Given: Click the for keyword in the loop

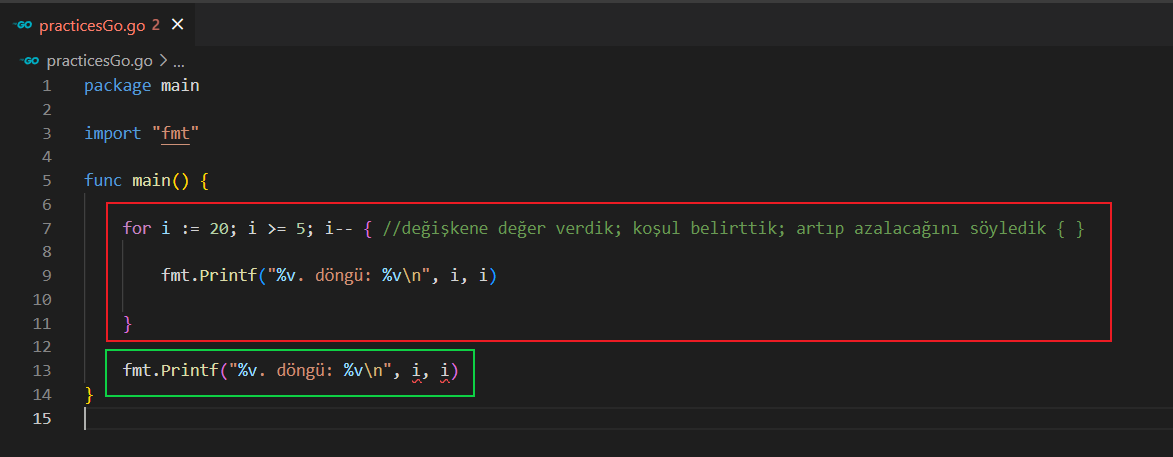Looking at the screenshot, I should (136, 228).
